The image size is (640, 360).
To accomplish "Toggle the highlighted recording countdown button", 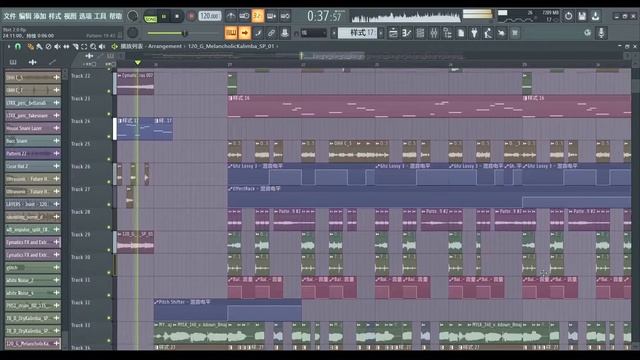I will tap(258, 16).
